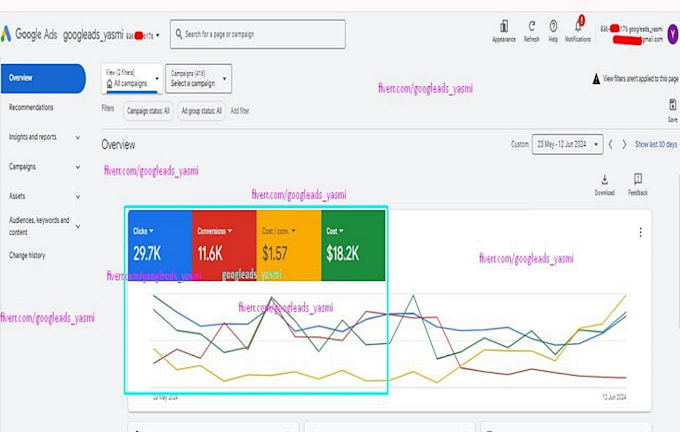Viewport: 680px width, 432px height.
Task: Click the view filters warning icon
Action: coord(596,79)
